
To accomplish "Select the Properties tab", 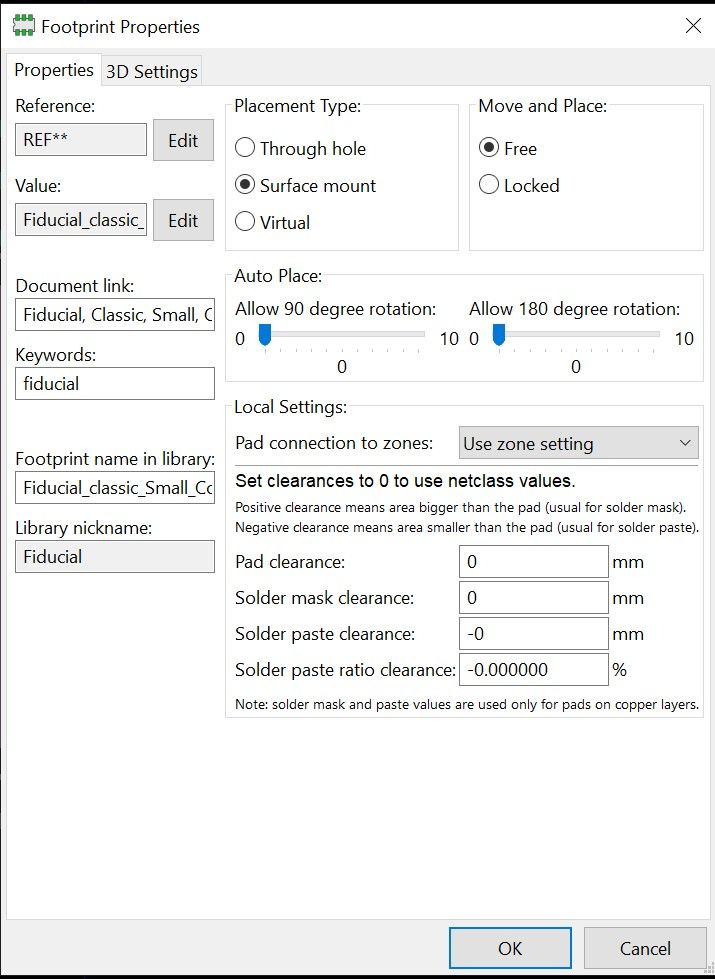I will coord(54,70).
